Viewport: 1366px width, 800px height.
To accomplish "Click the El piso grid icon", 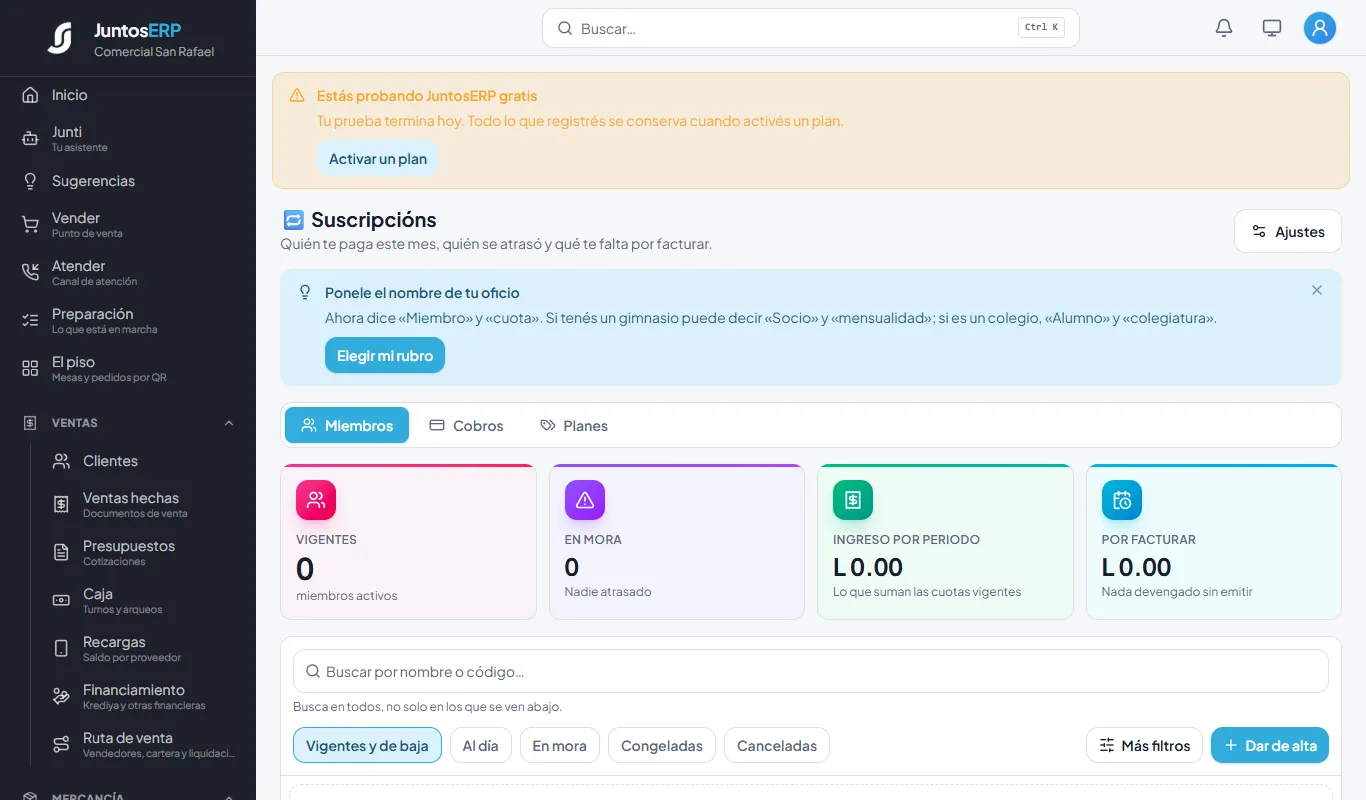I will [30, 369].
